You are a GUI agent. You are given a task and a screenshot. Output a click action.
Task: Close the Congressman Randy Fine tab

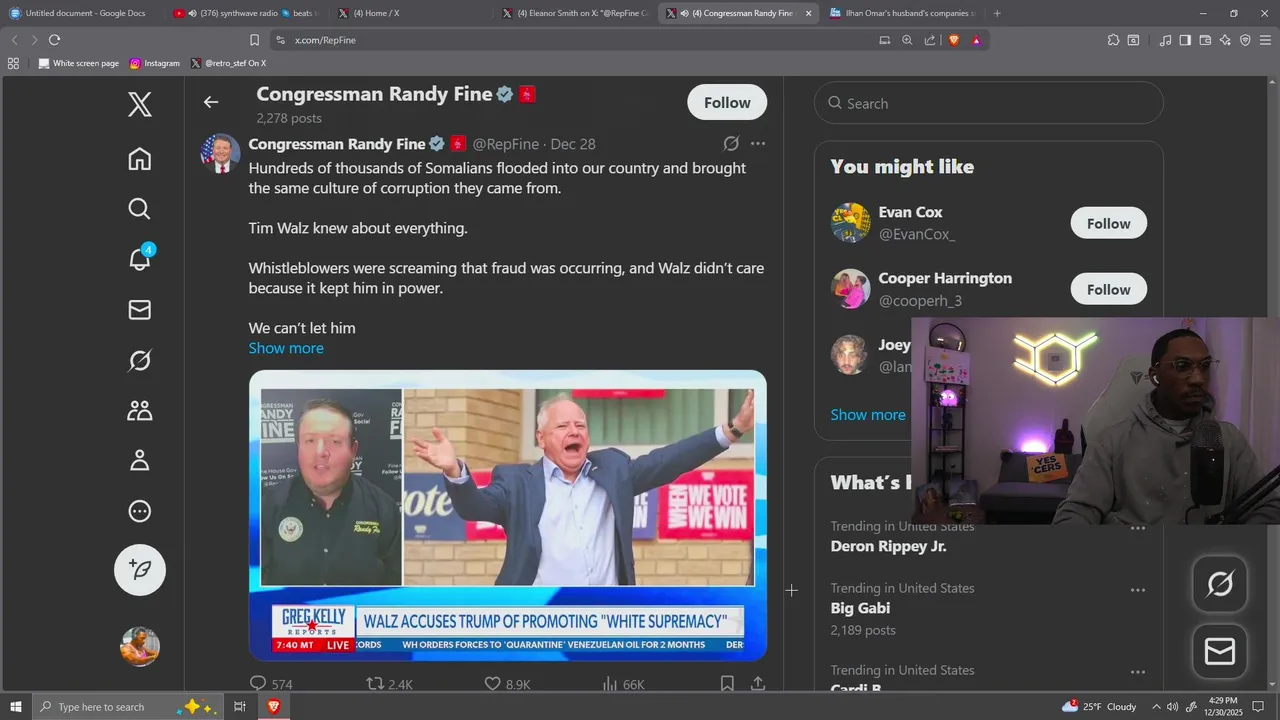808,13
